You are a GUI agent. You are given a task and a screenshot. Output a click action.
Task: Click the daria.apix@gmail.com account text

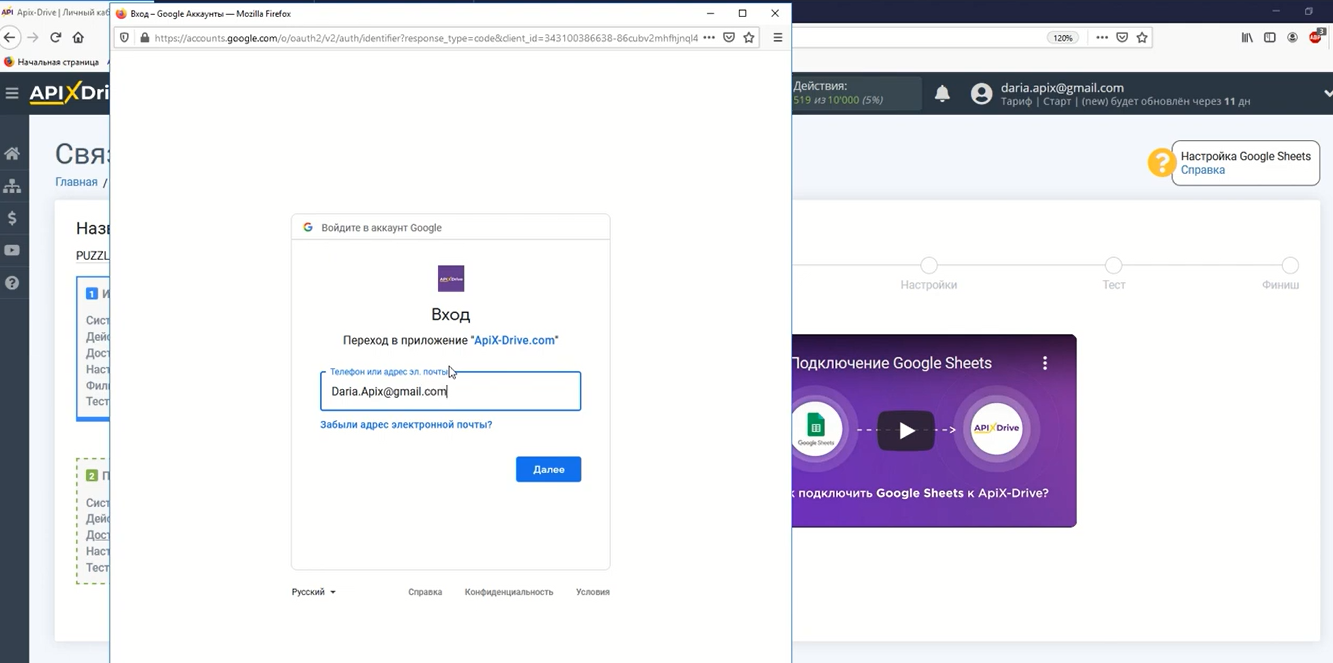[x=1062, y=87]
